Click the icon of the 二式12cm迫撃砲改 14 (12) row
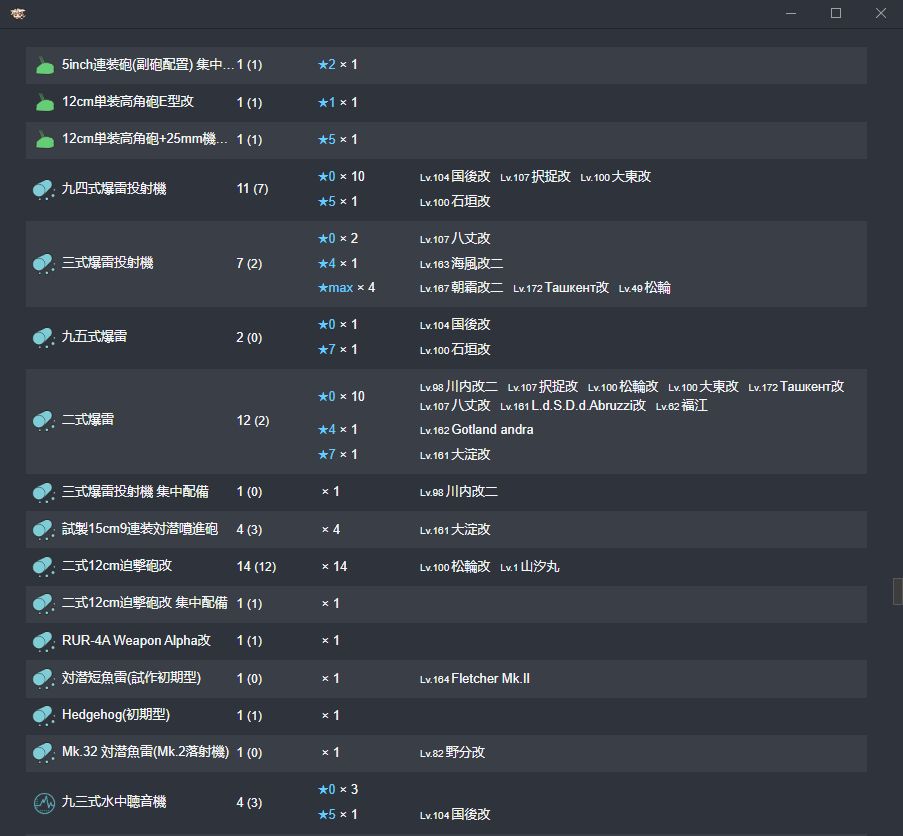The height and width of the screenshot is (836, 903). tap(44, 567)
